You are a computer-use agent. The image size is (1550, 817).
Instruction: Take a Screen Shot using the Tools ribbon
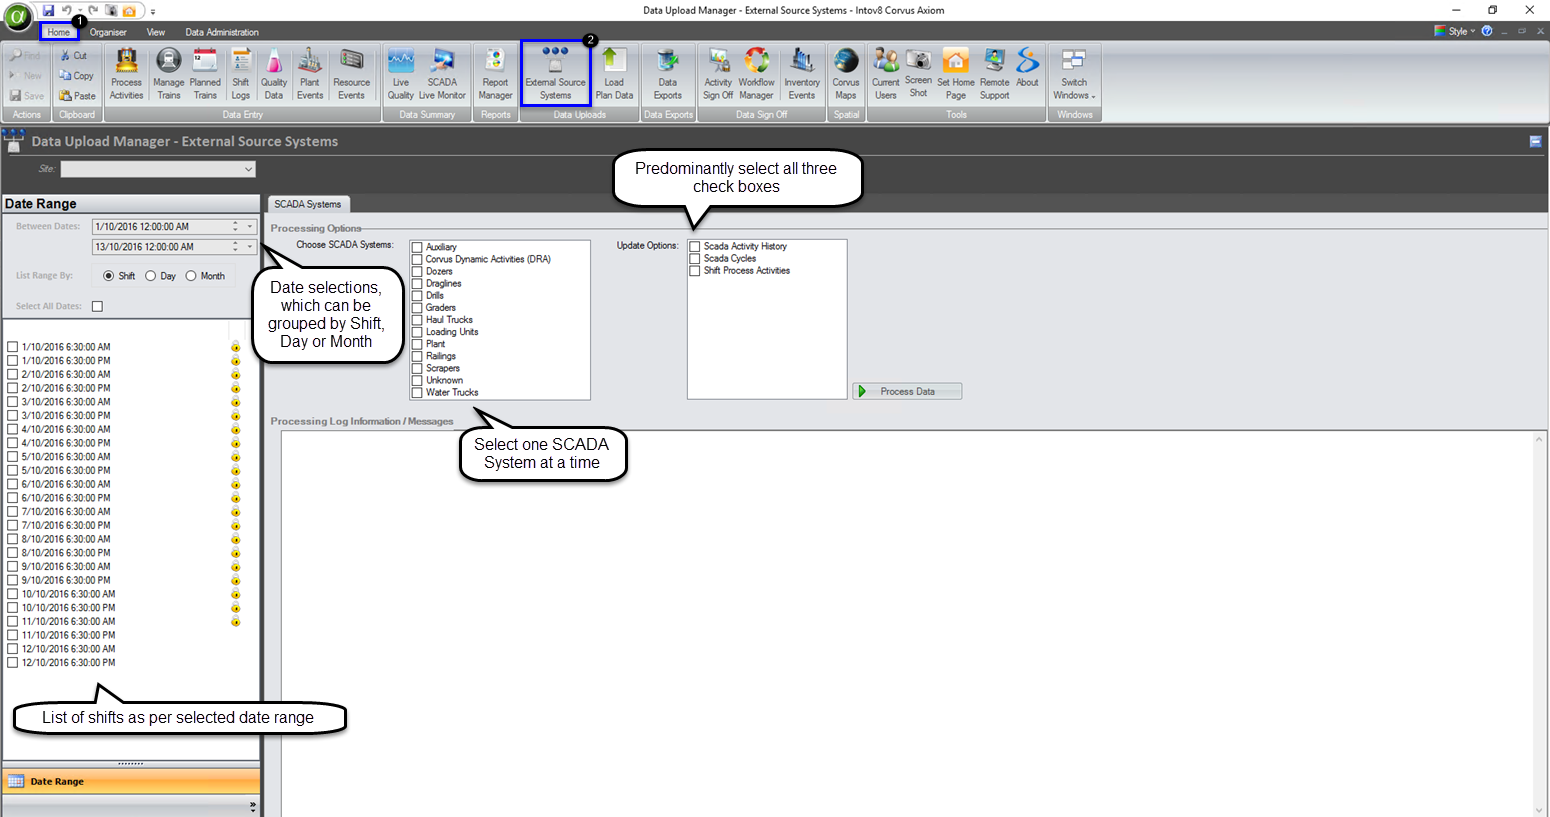point(918,70)
